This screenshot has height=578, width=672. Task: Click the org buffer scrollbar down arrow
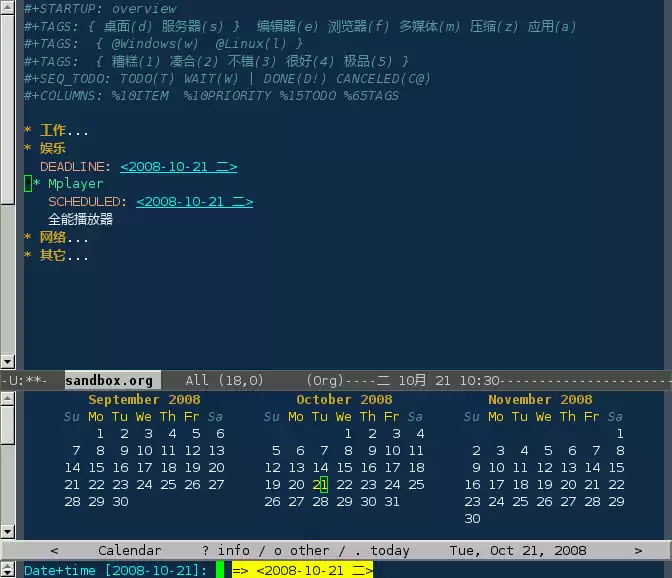(x=8, y=361)
